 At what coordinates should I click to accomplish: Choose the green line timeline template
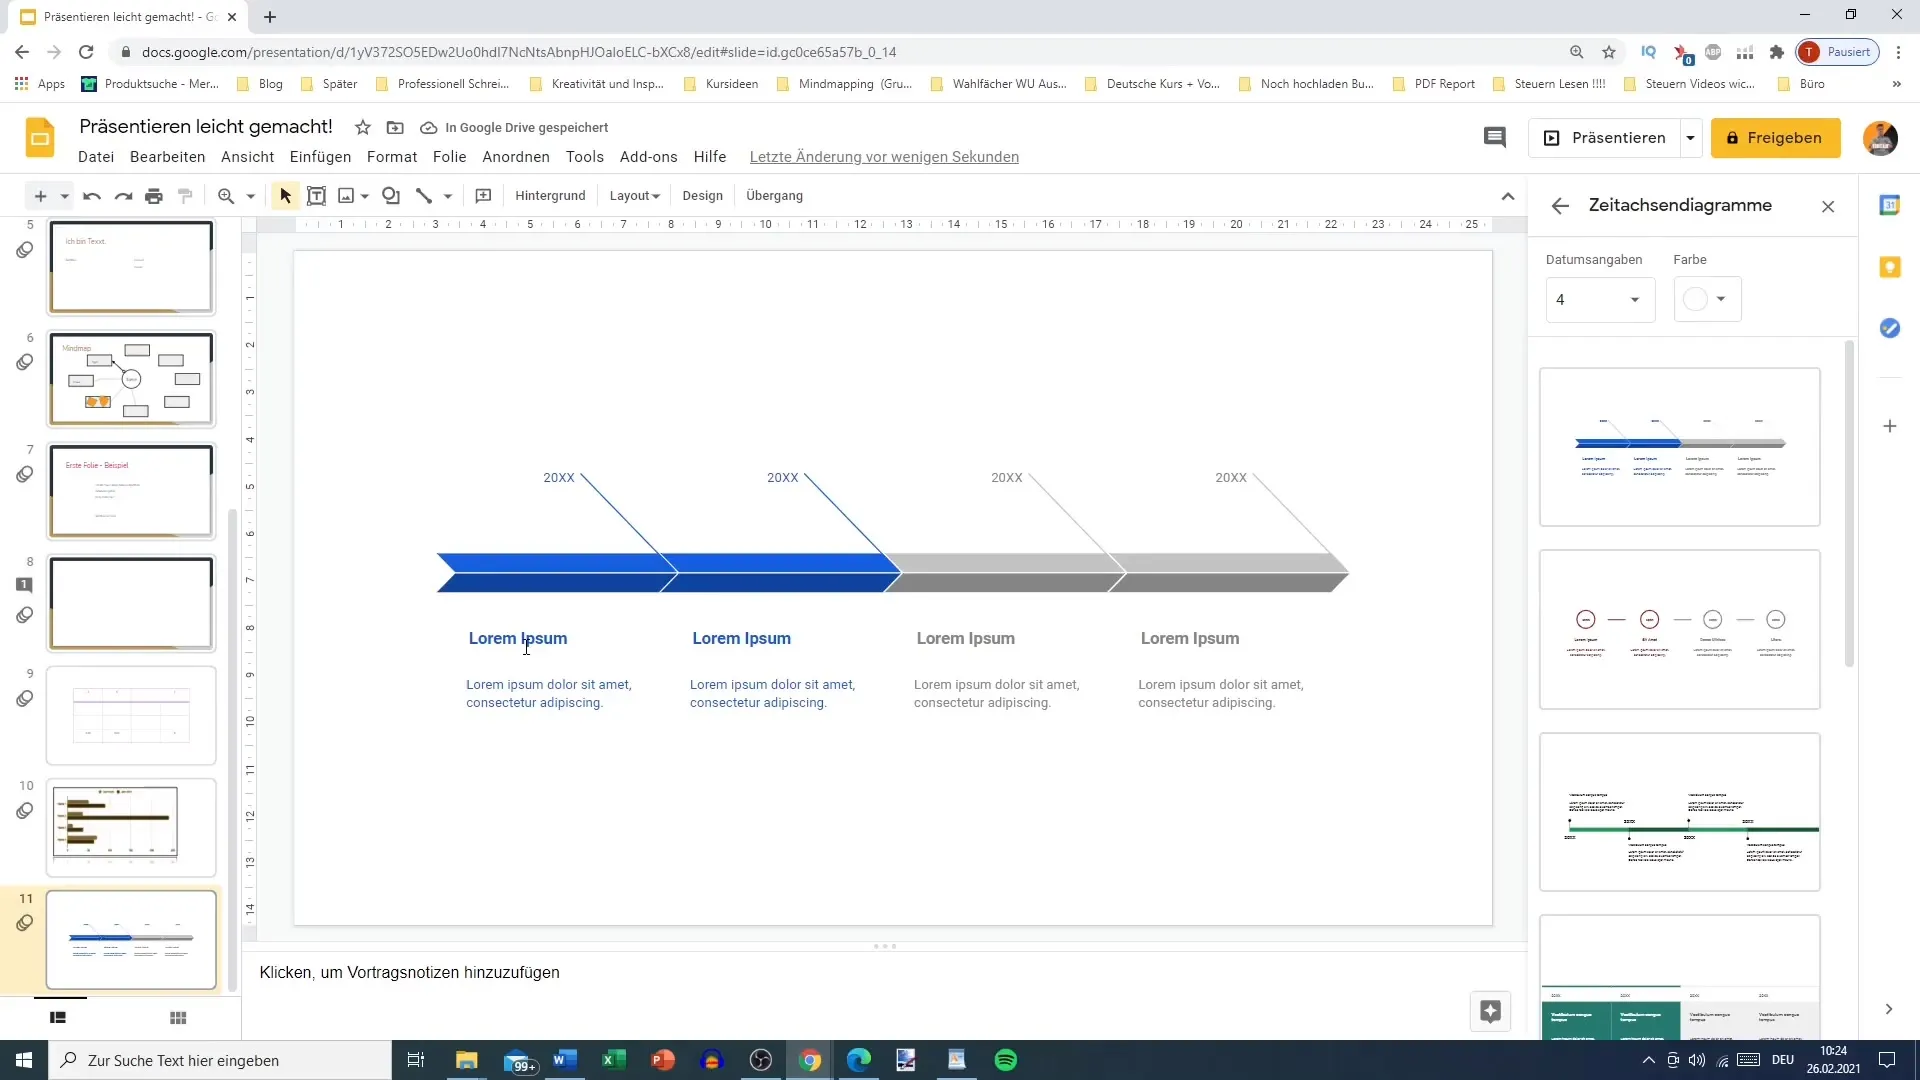[x=1679, y=811]
